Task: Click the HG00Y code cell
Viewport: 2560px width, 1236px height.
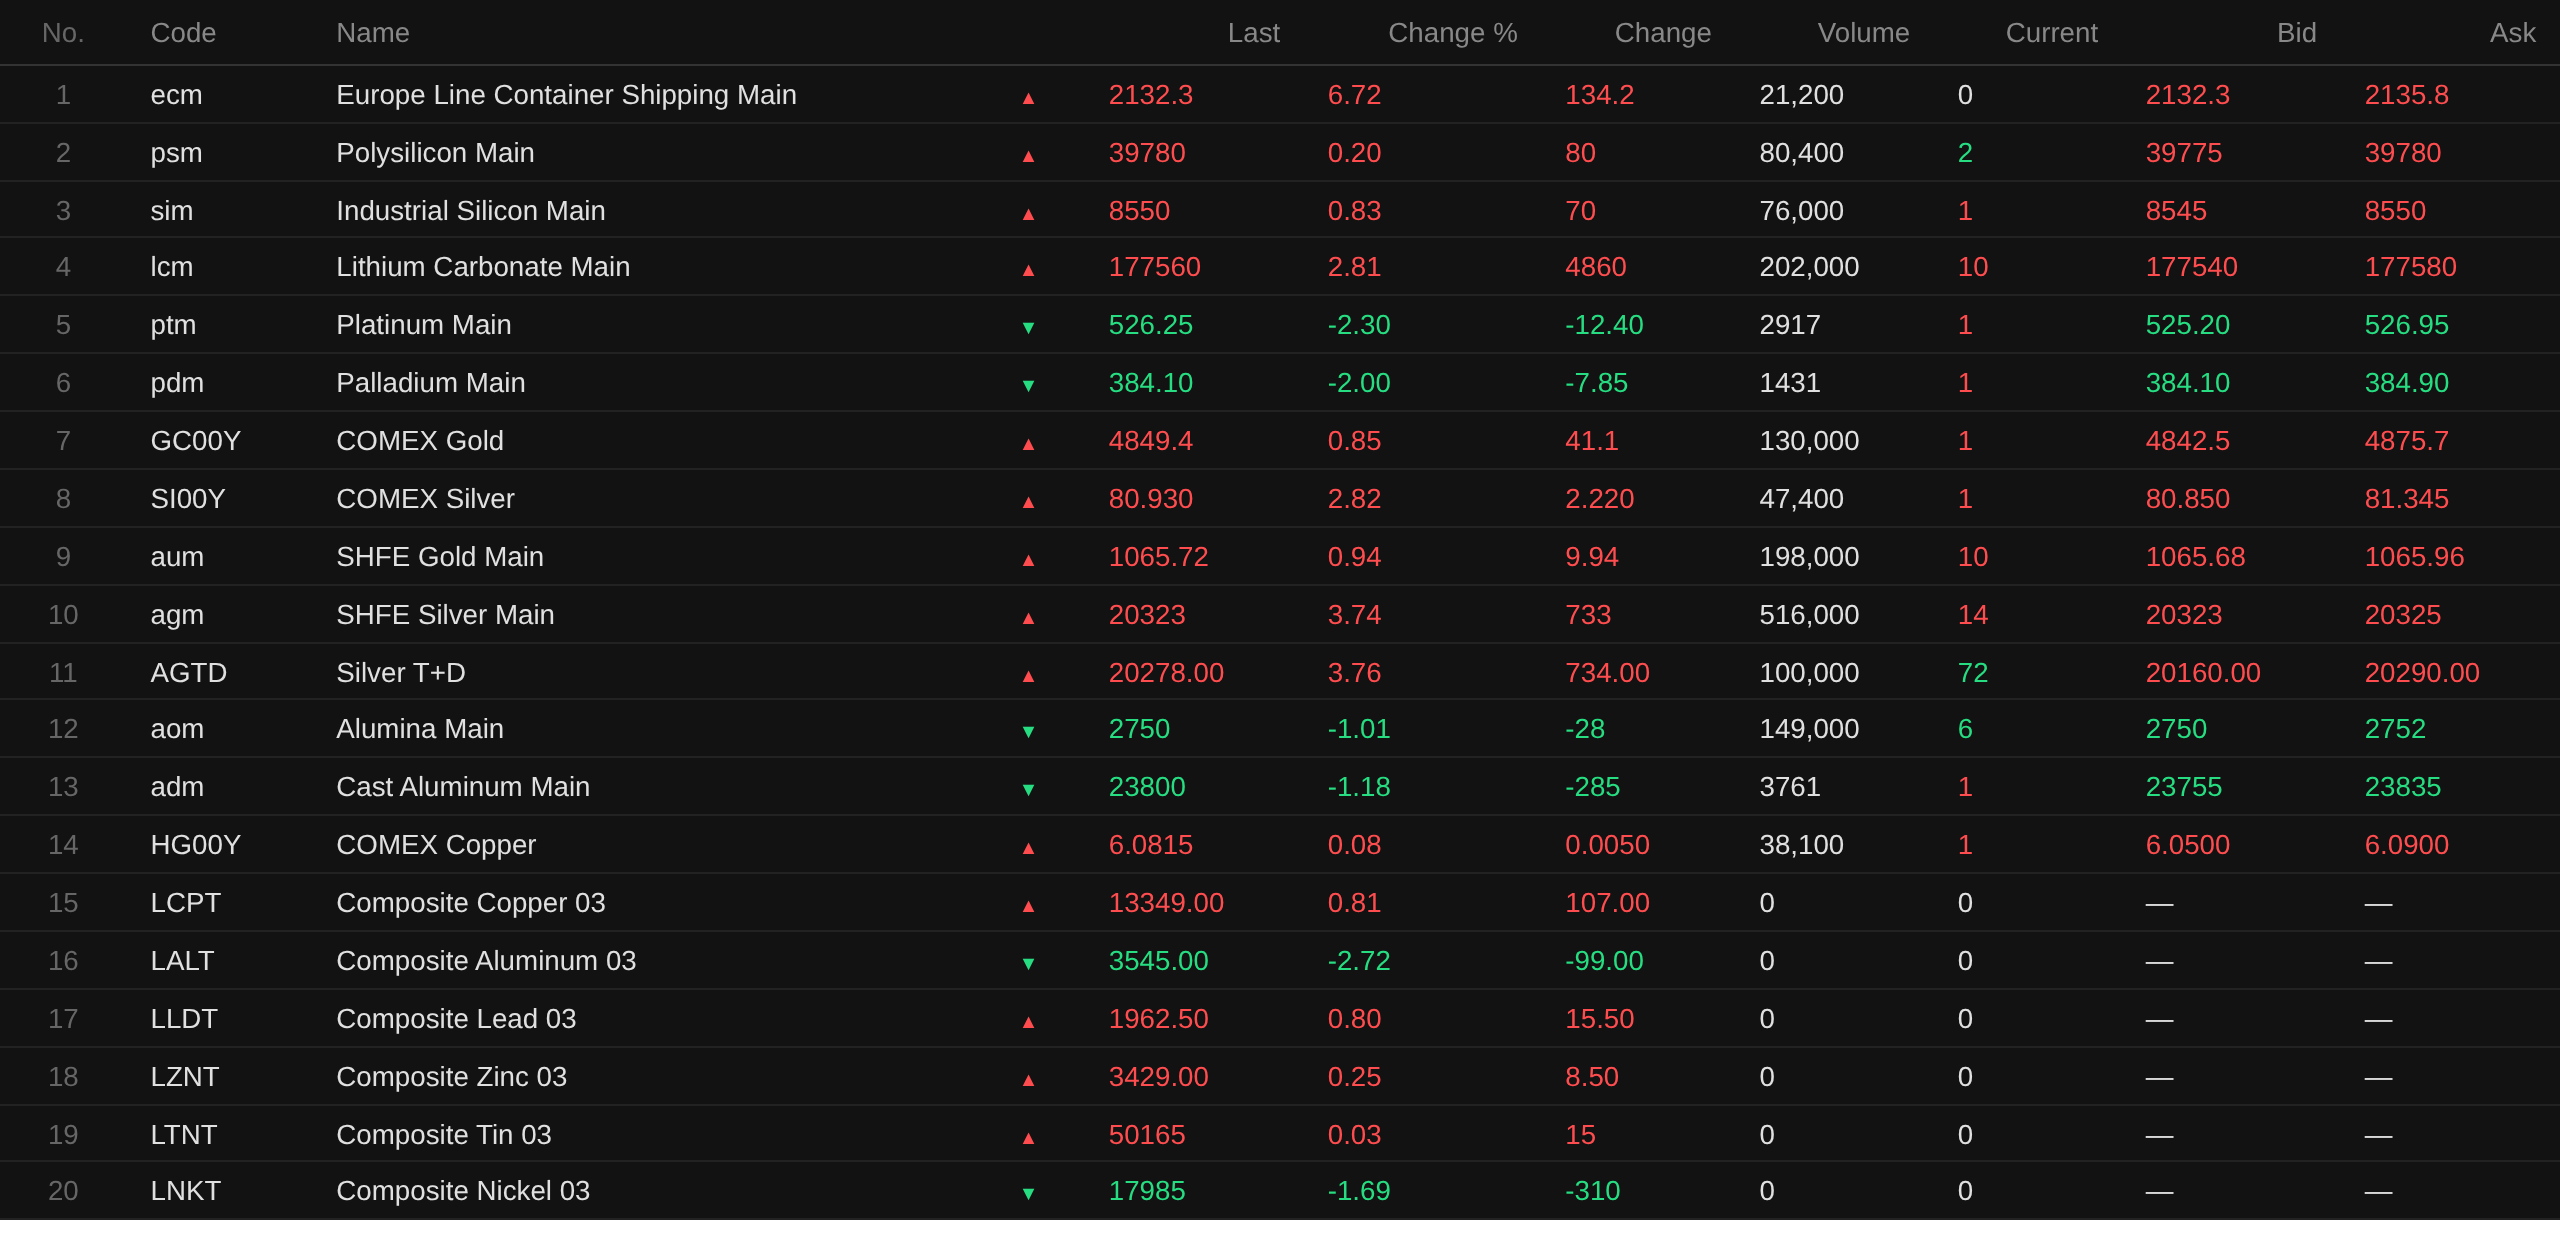Action: click(x=195, y=845)
